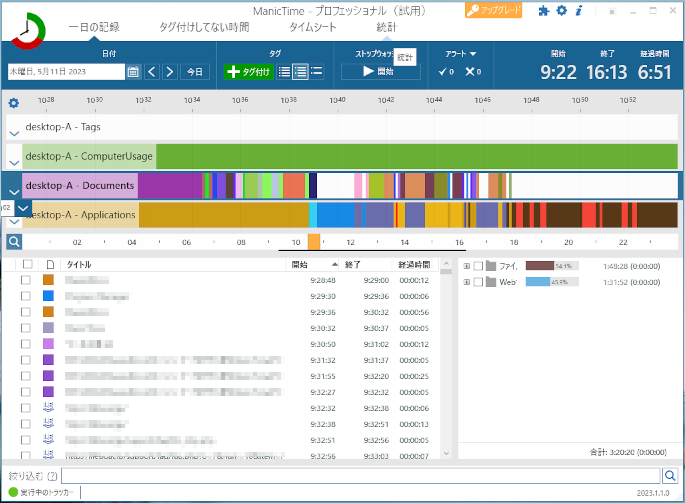Image resolution: width=685 pixels, height=503 pixels.
Task: Click the blue chevron over Applications label
Action: click(x=23, y=208)
